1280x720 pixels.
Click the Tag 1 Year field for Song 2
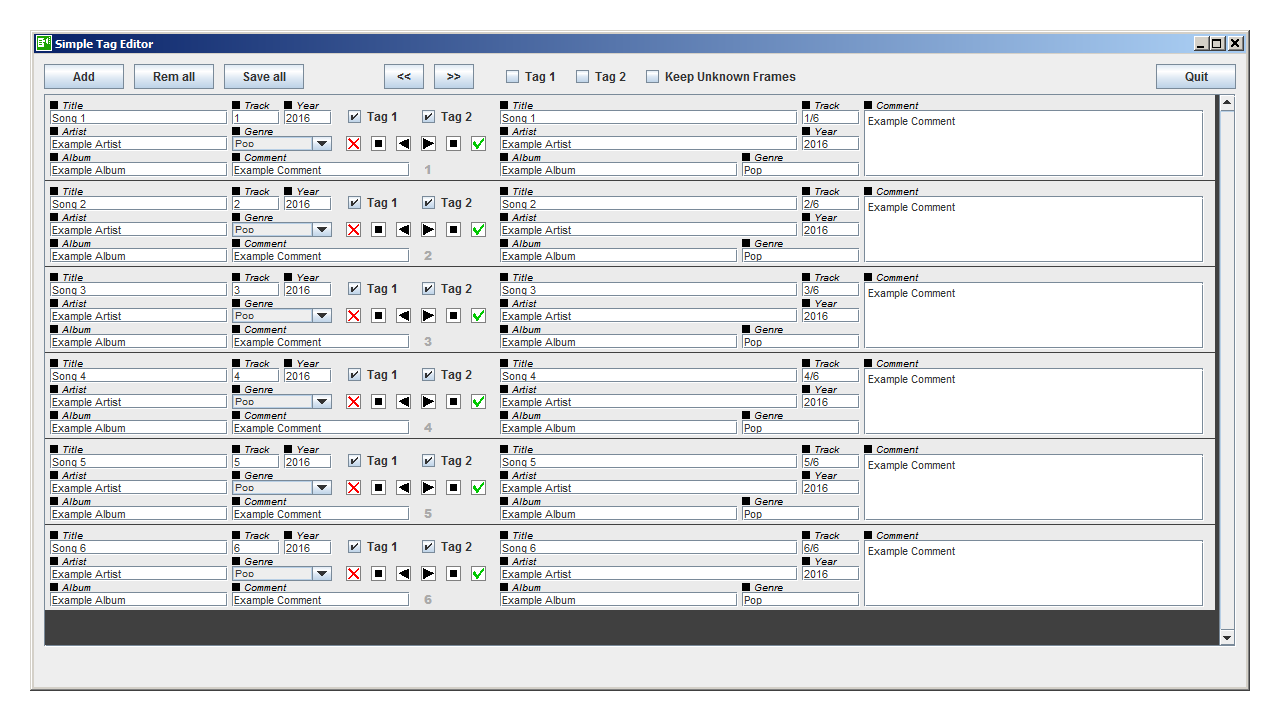(x=307, y=204)
